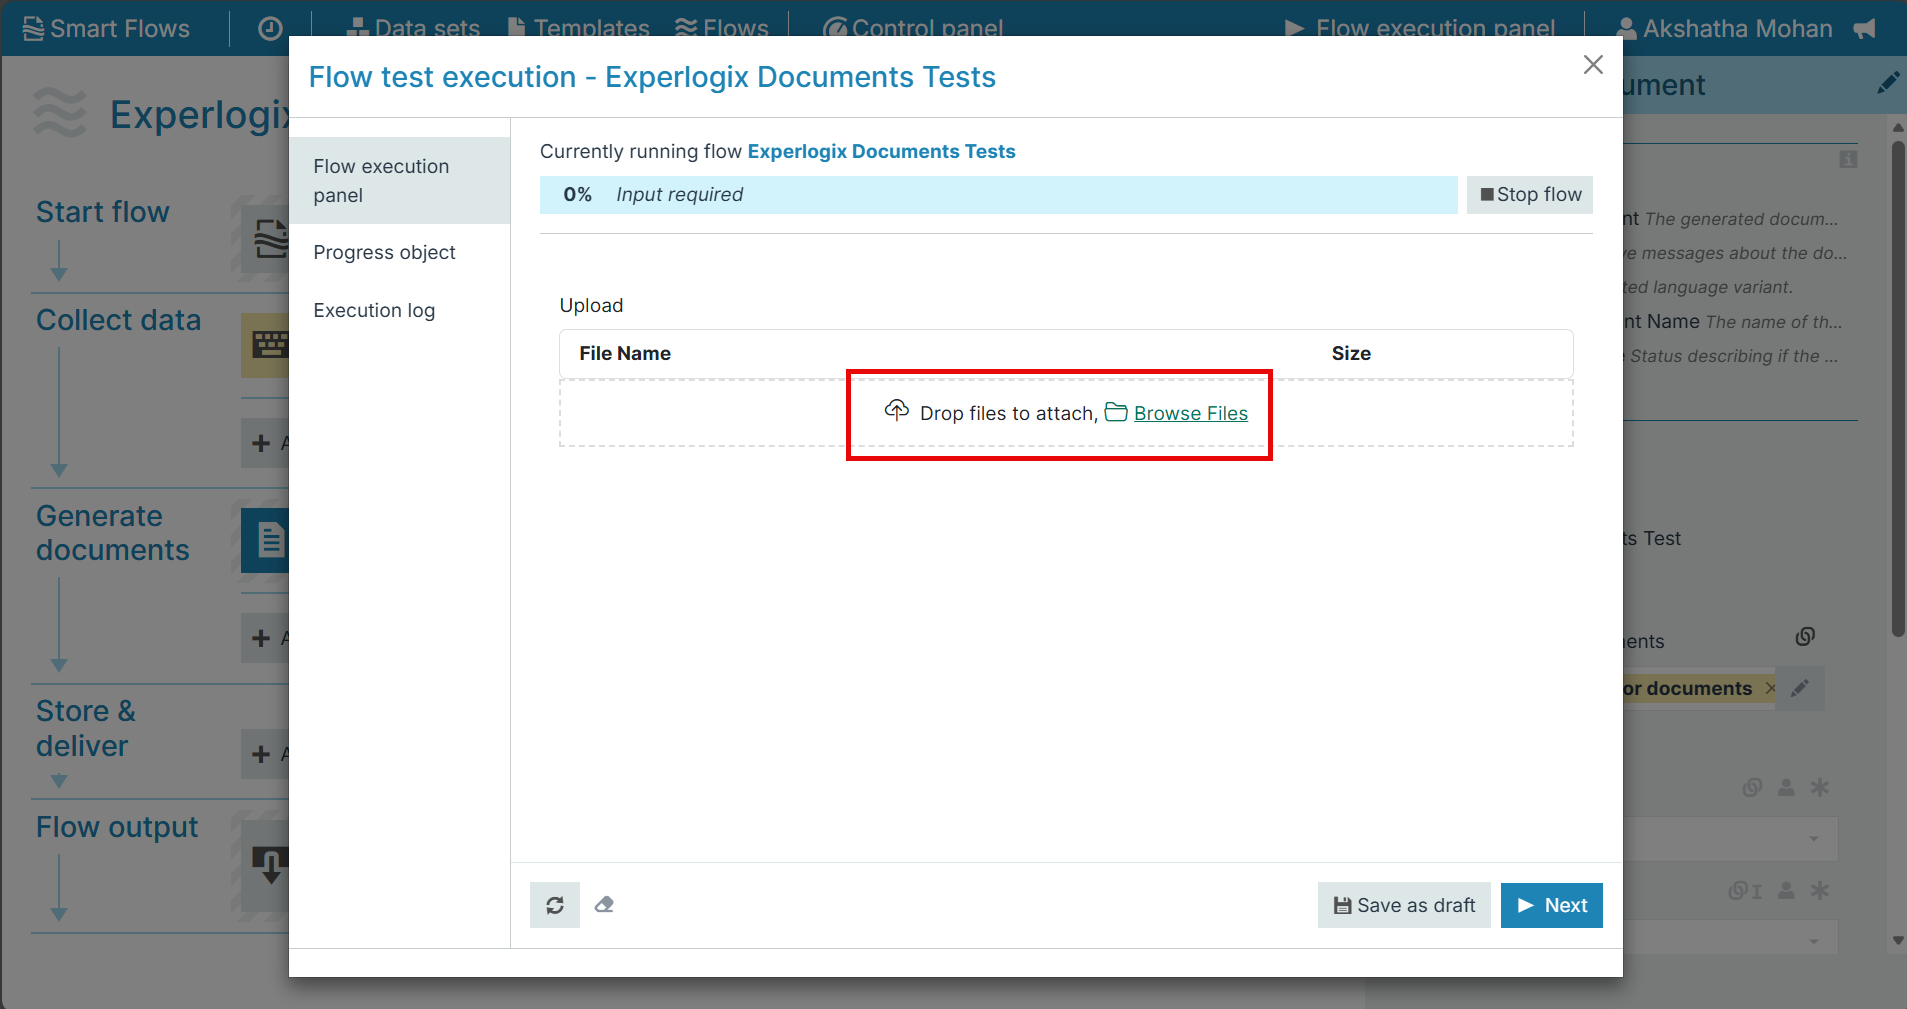Click the plus button under Generate documents
This screenshot has height=1009, width=1907.
coord(265,638)
